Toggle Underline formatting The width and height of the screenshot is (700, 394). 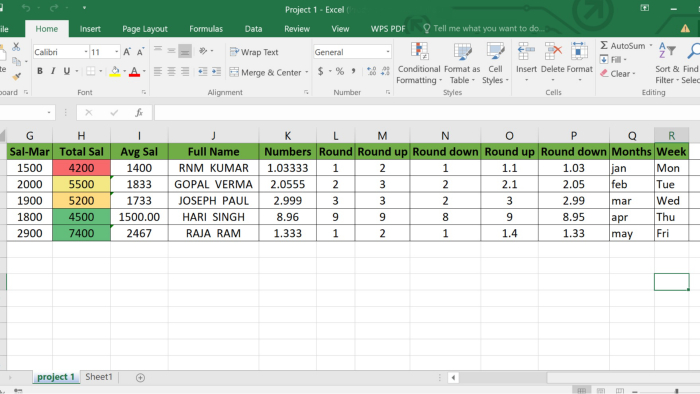[67, 71]
